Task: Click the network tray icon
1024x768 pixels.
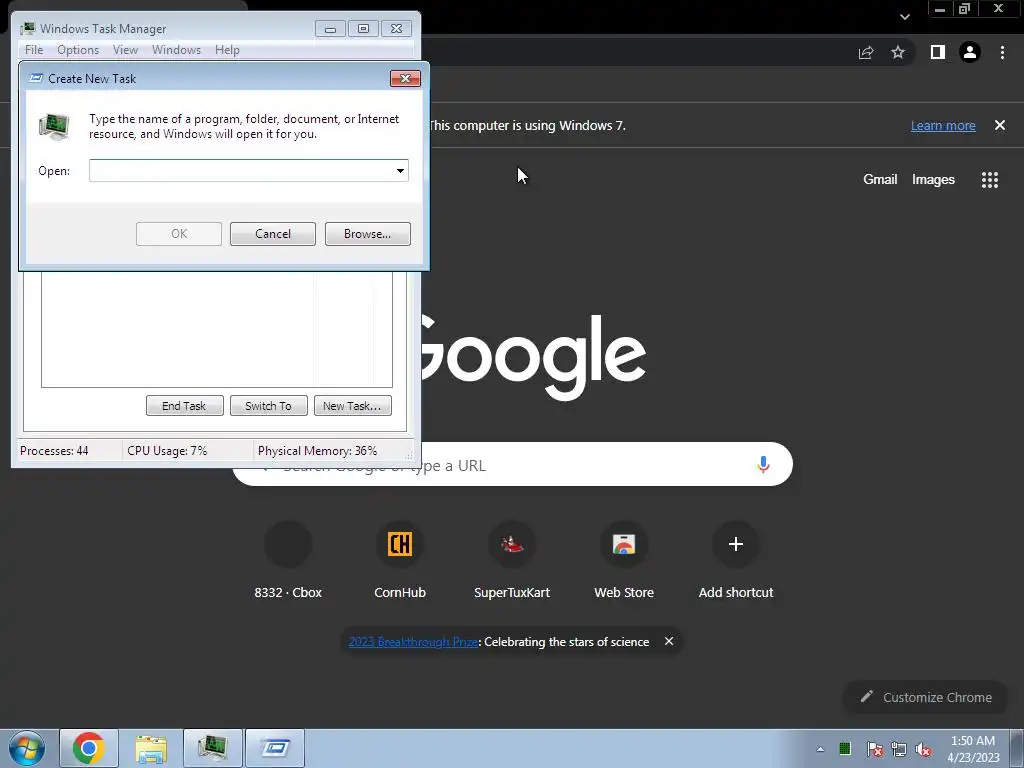Action: (x=899, y=749)
